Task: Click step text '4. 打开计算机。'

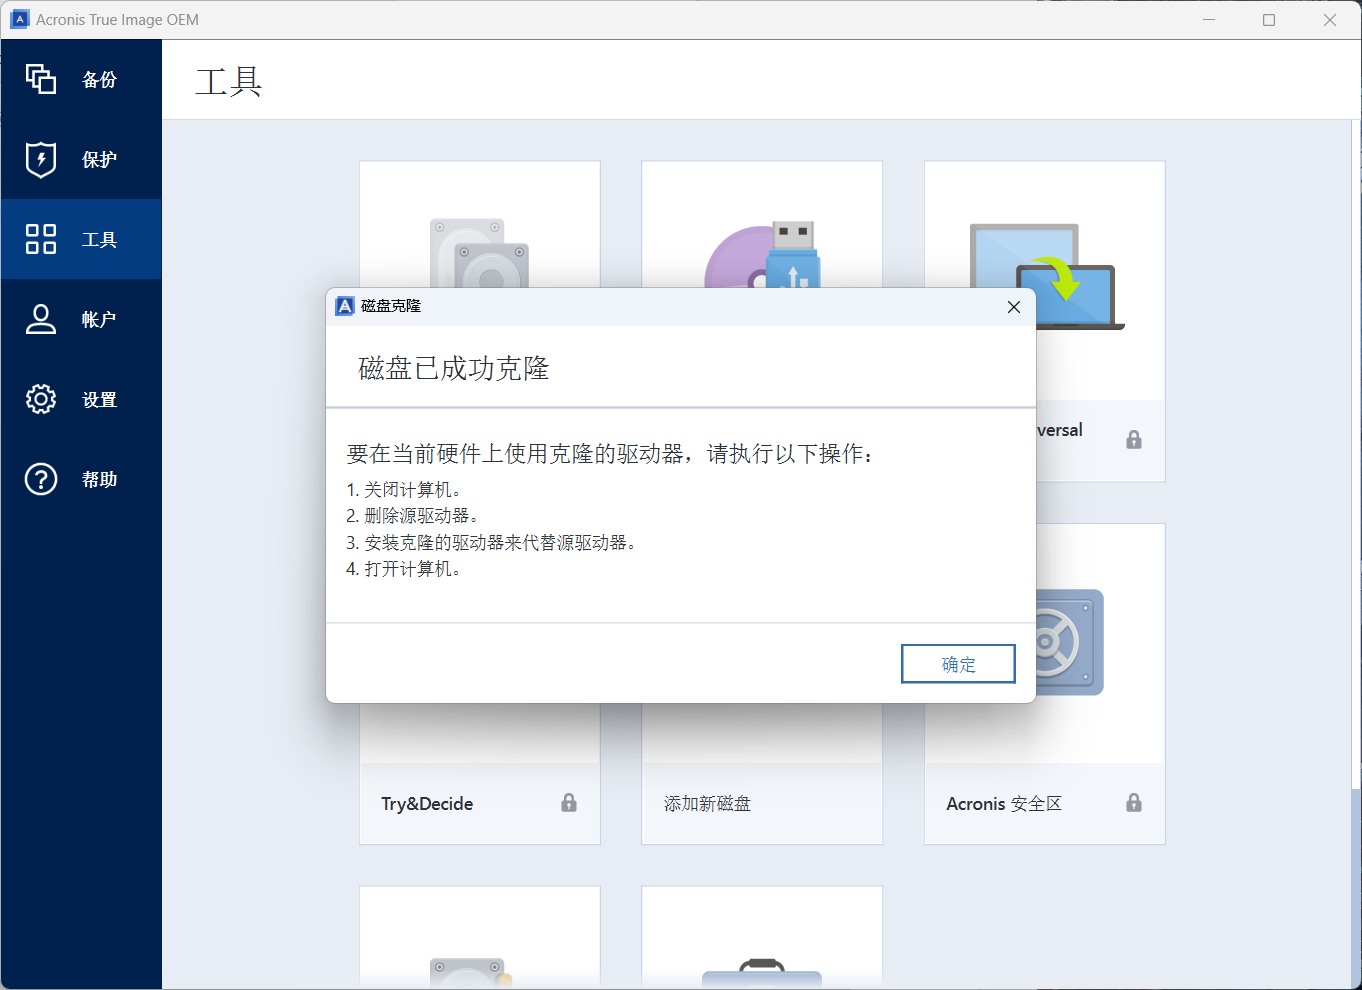Action: pyautogui.click(x=404, y=569)
